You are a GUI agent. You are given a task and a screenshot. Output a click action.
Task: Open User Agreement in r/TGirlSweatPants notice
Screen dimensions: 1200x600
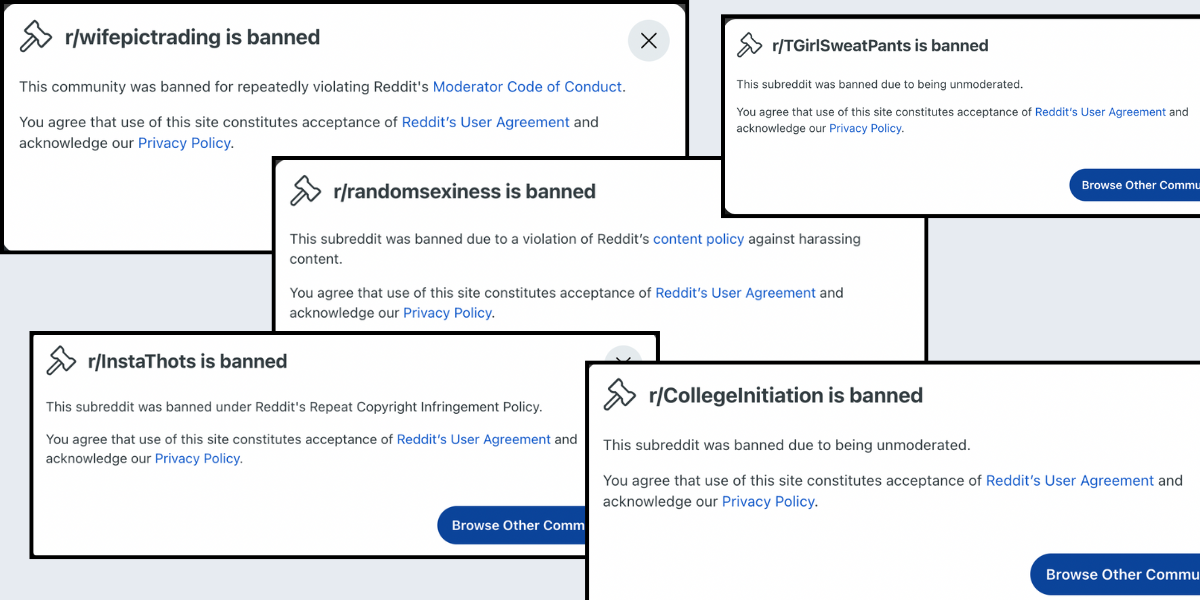pos(1100,112)
